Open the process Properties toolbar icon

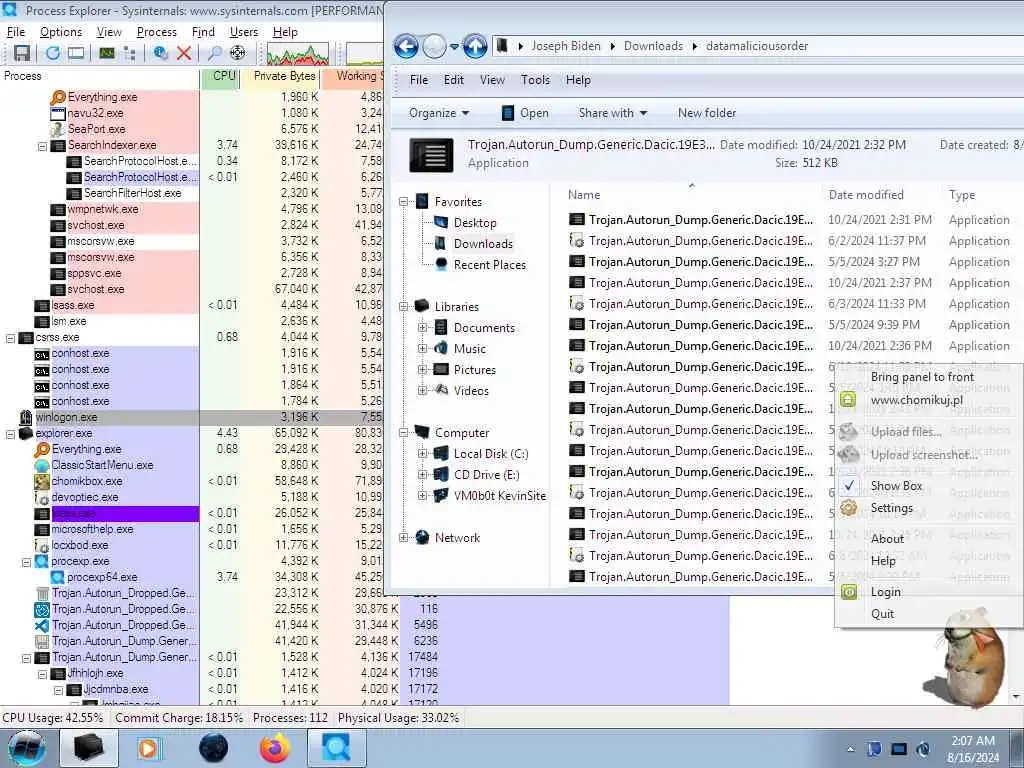click(x=161, y=53)
